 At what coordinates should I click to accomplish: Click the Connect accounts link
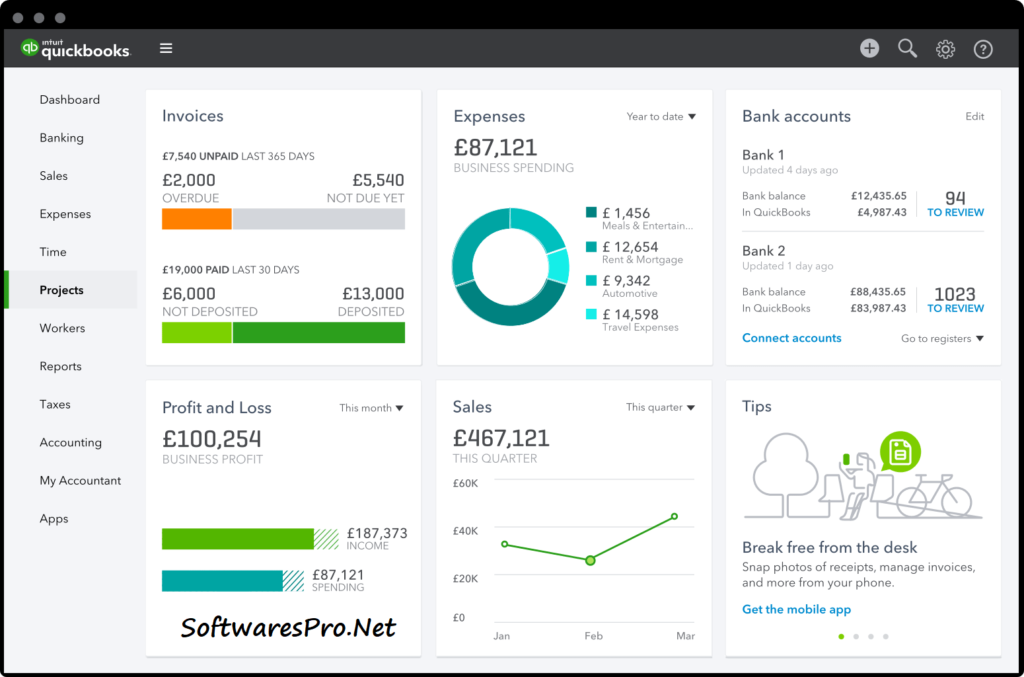[x=791, y=338]
